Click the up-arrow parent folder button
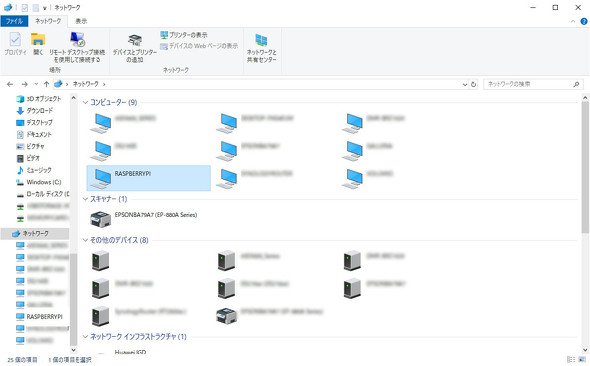 [46, 84]
